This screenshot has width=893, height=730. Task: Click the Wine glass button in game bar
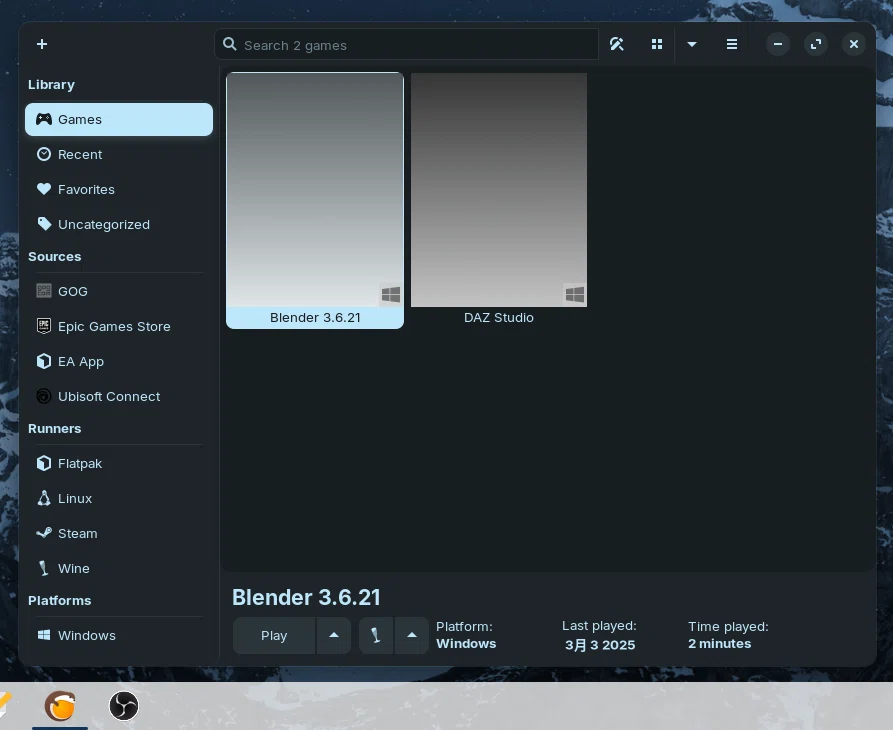(x=376, y=635)
